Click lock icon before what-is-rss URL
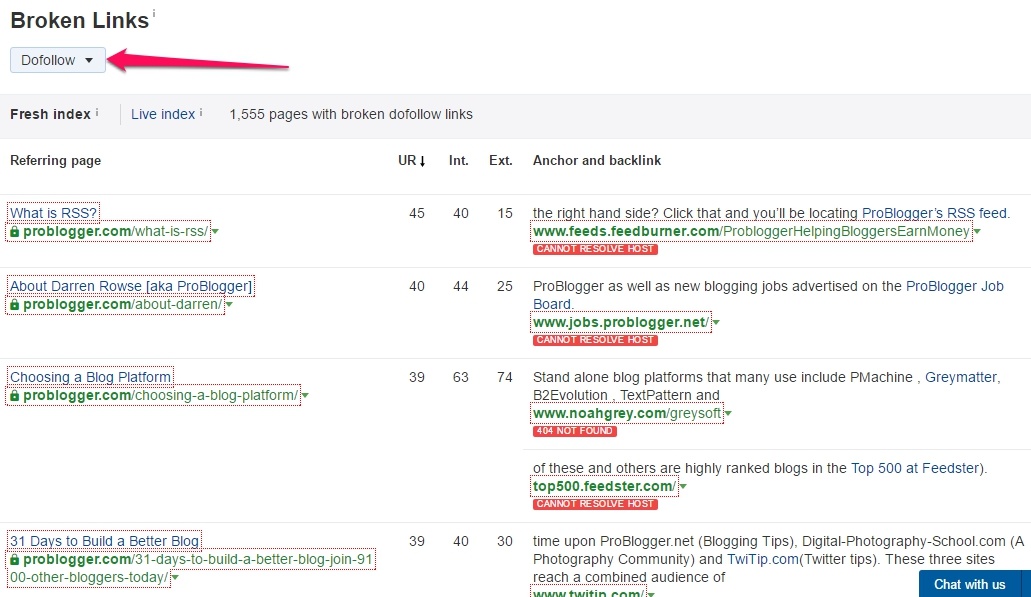The height and width of the screenshot is (597, 1031). [x=14, y=231]
